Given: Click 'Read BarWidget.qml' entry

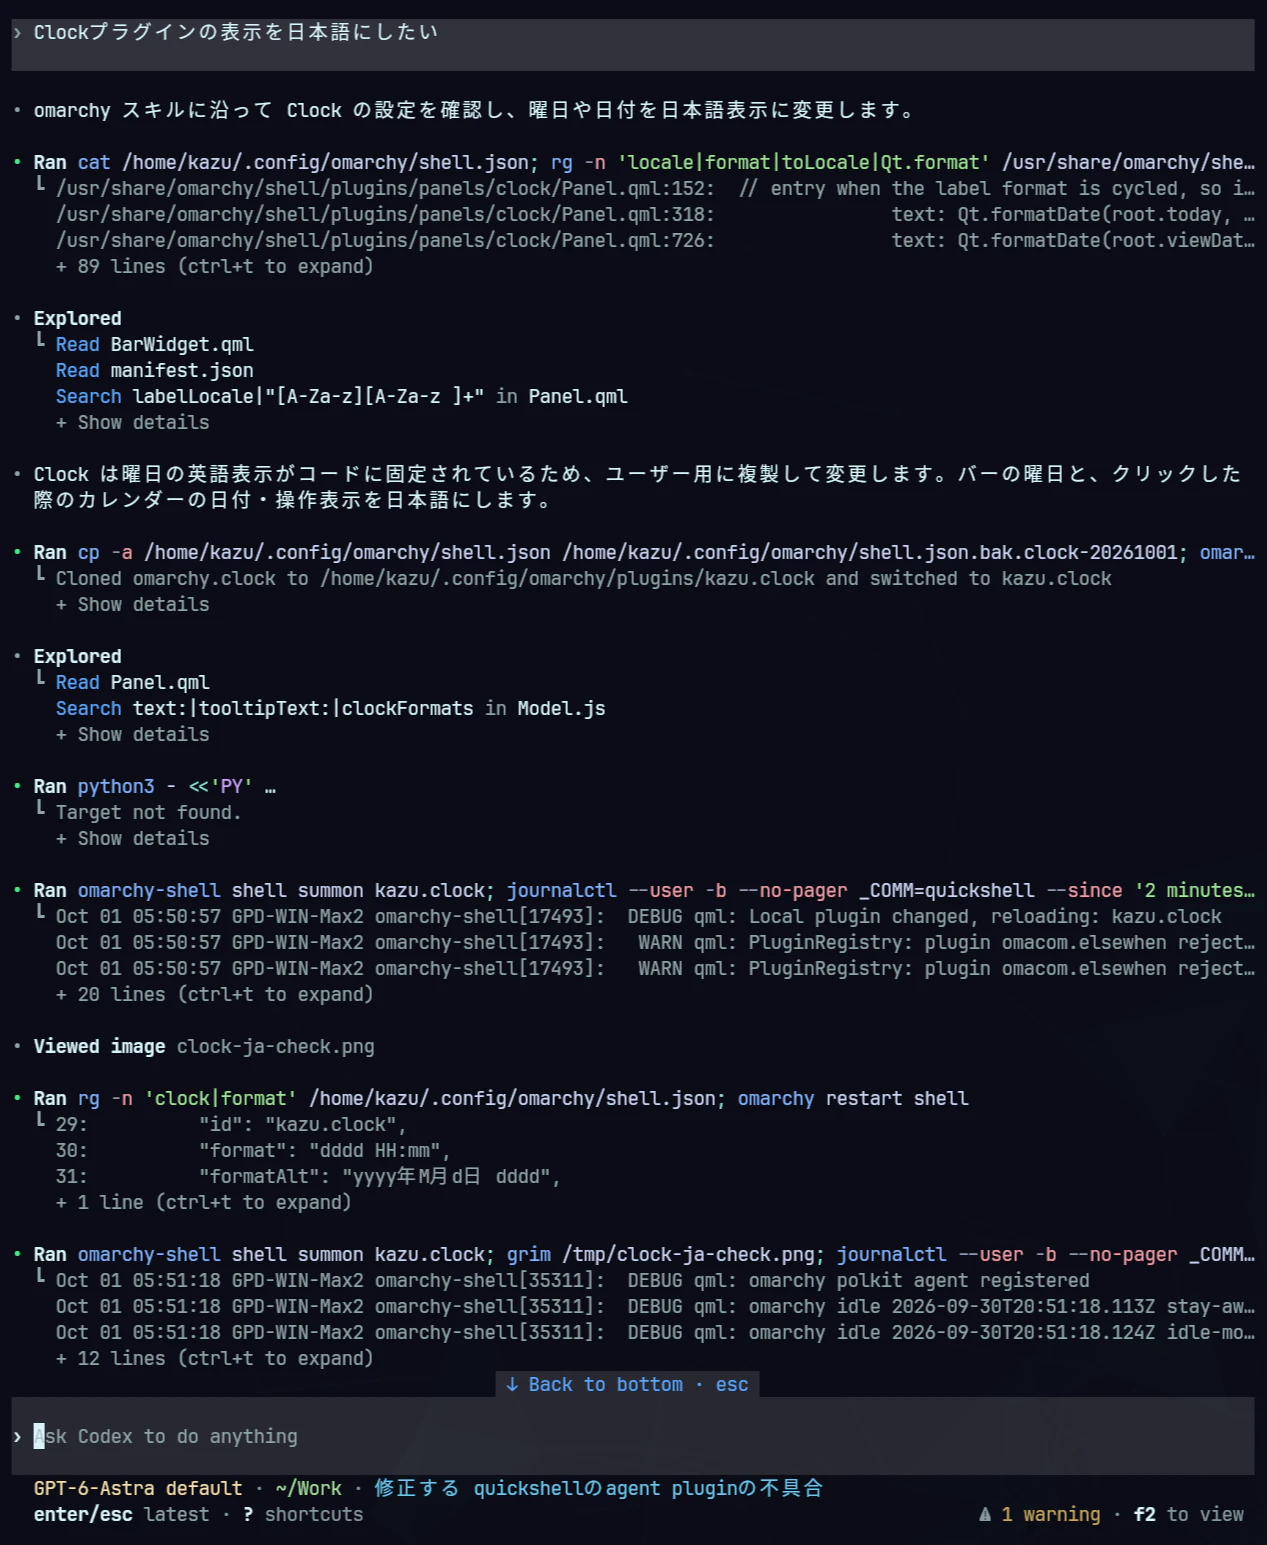Looking at the screenshot, I should tap(154, 344).
